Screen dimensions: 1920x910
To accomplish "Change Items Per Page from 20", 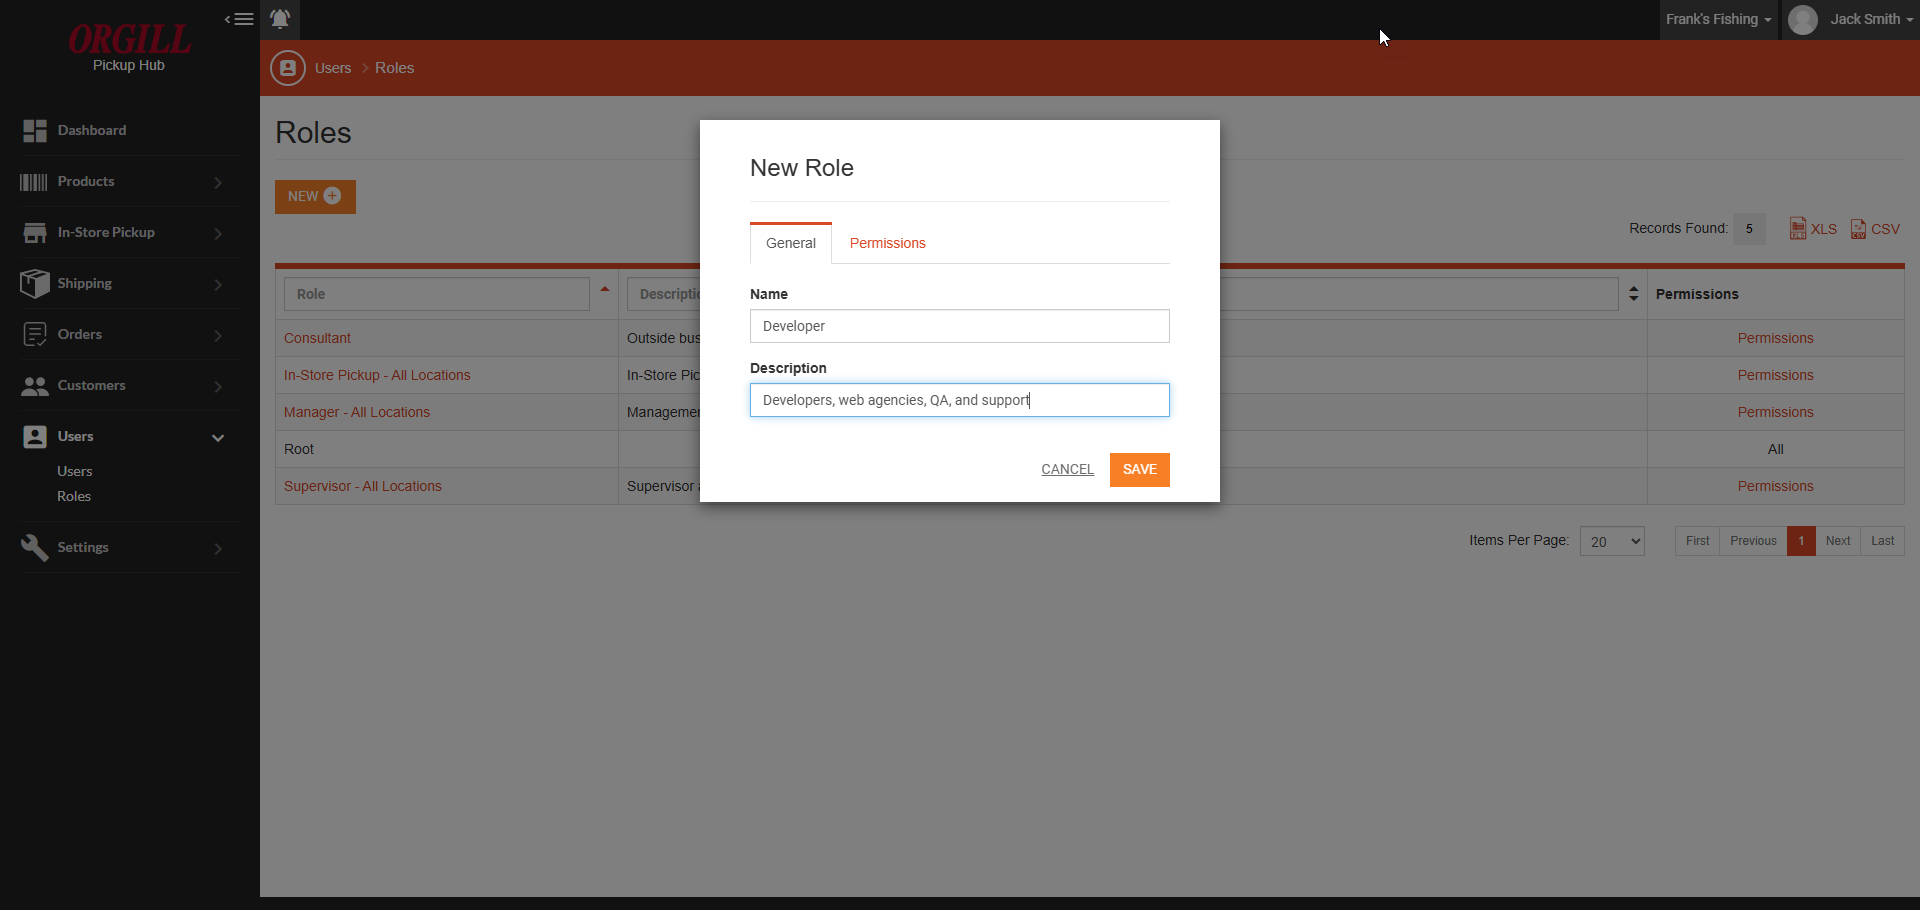I will [1611, 541].
